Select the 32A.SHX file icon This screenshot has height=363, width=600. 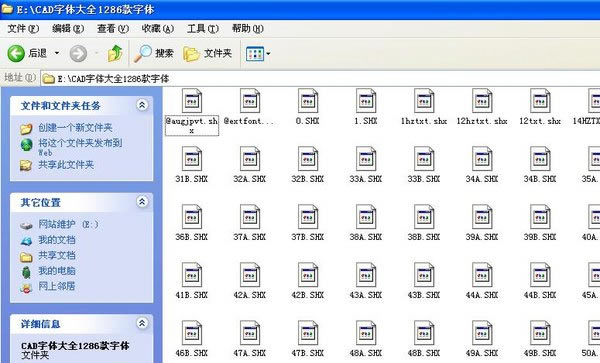click(250, 159)
